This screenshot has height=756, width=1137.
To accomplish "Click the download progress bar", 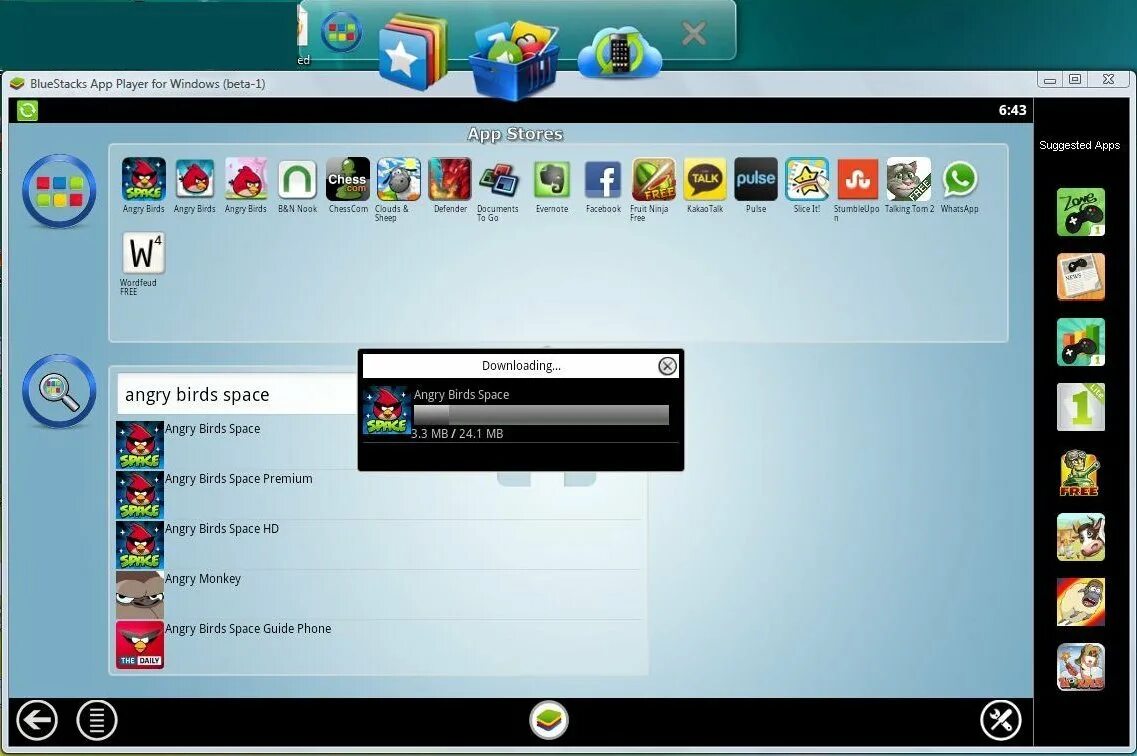I will pos(541,415).
